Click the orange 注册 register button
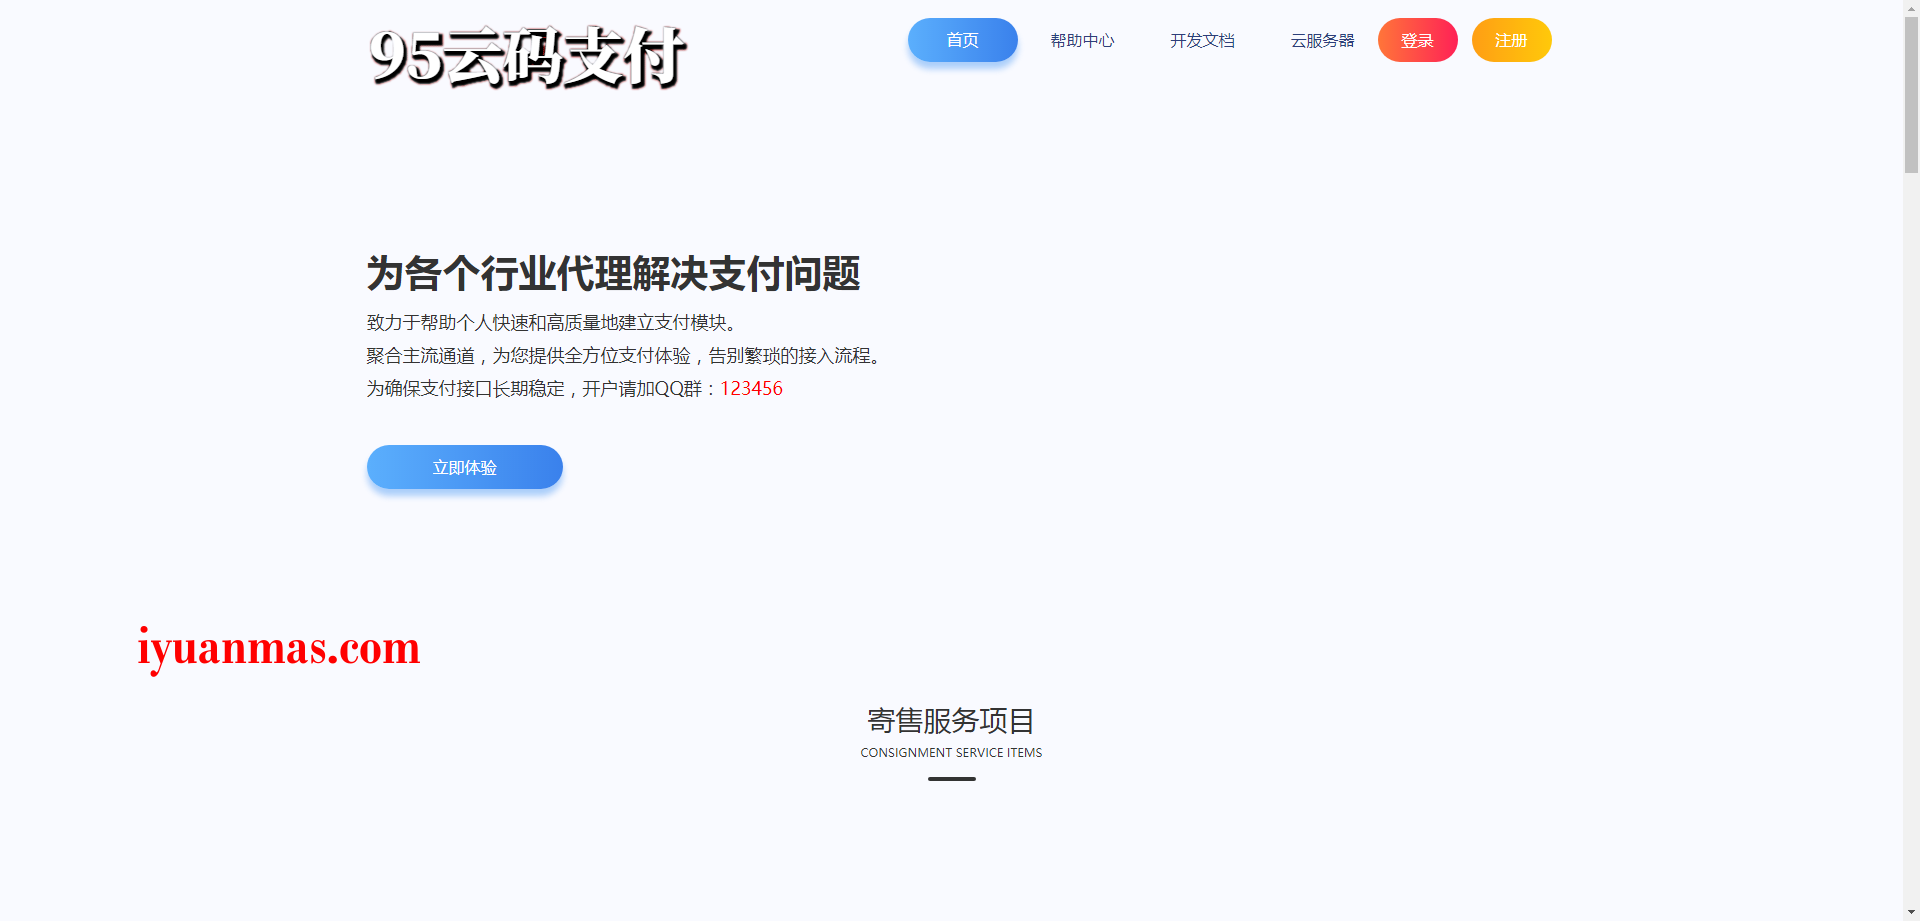Screen dimensions: 1920x921 1511,40
